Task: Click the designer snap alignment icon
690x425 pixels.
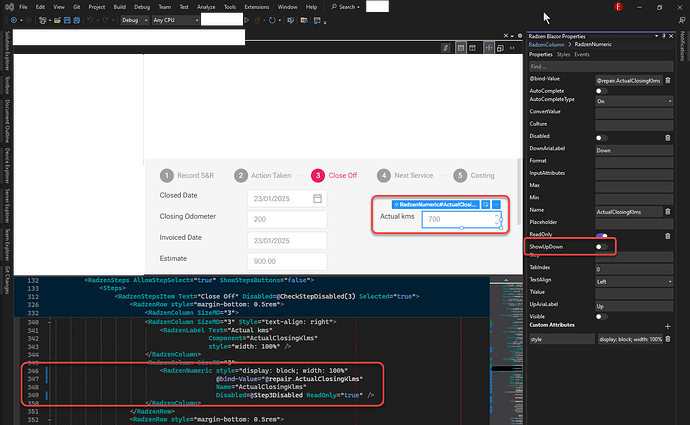Action: pyautogui.click(x=489, y=48)
